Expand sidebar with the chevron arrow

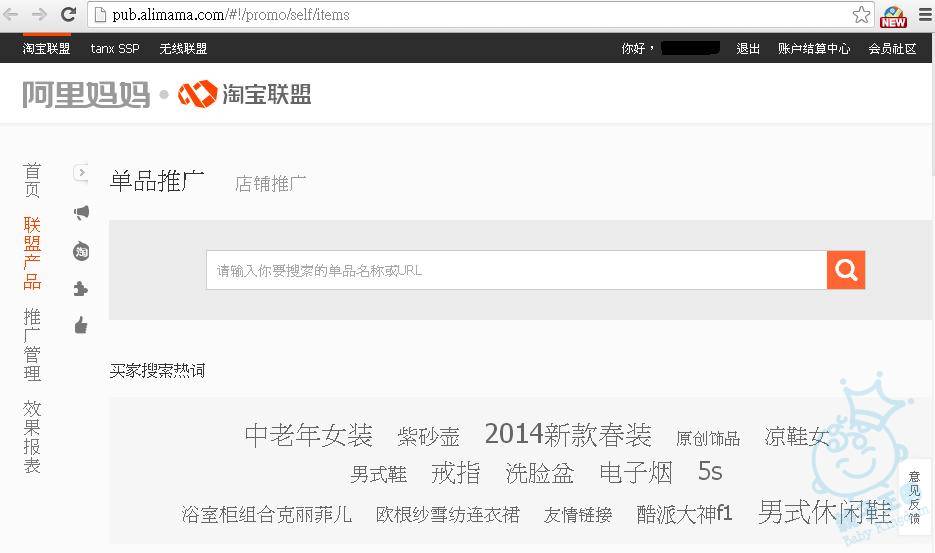tap(81, 172)
